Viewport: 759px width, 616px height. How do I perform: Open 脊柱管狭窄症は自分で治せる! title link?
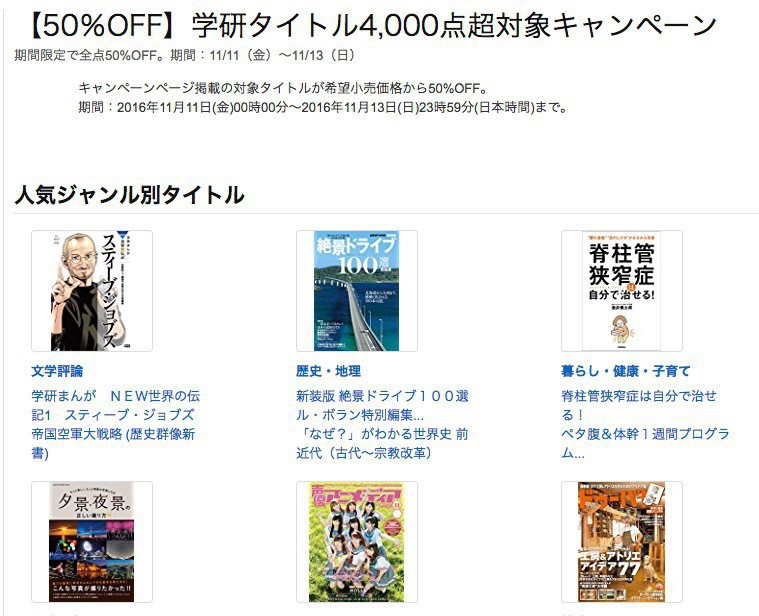[638, 406]
